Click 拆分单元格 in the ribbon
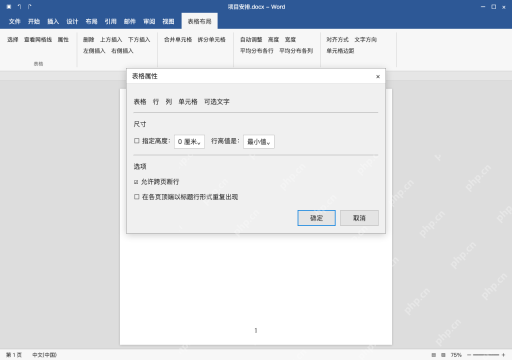Screen dimensions: 512x360 click(212, 40)
